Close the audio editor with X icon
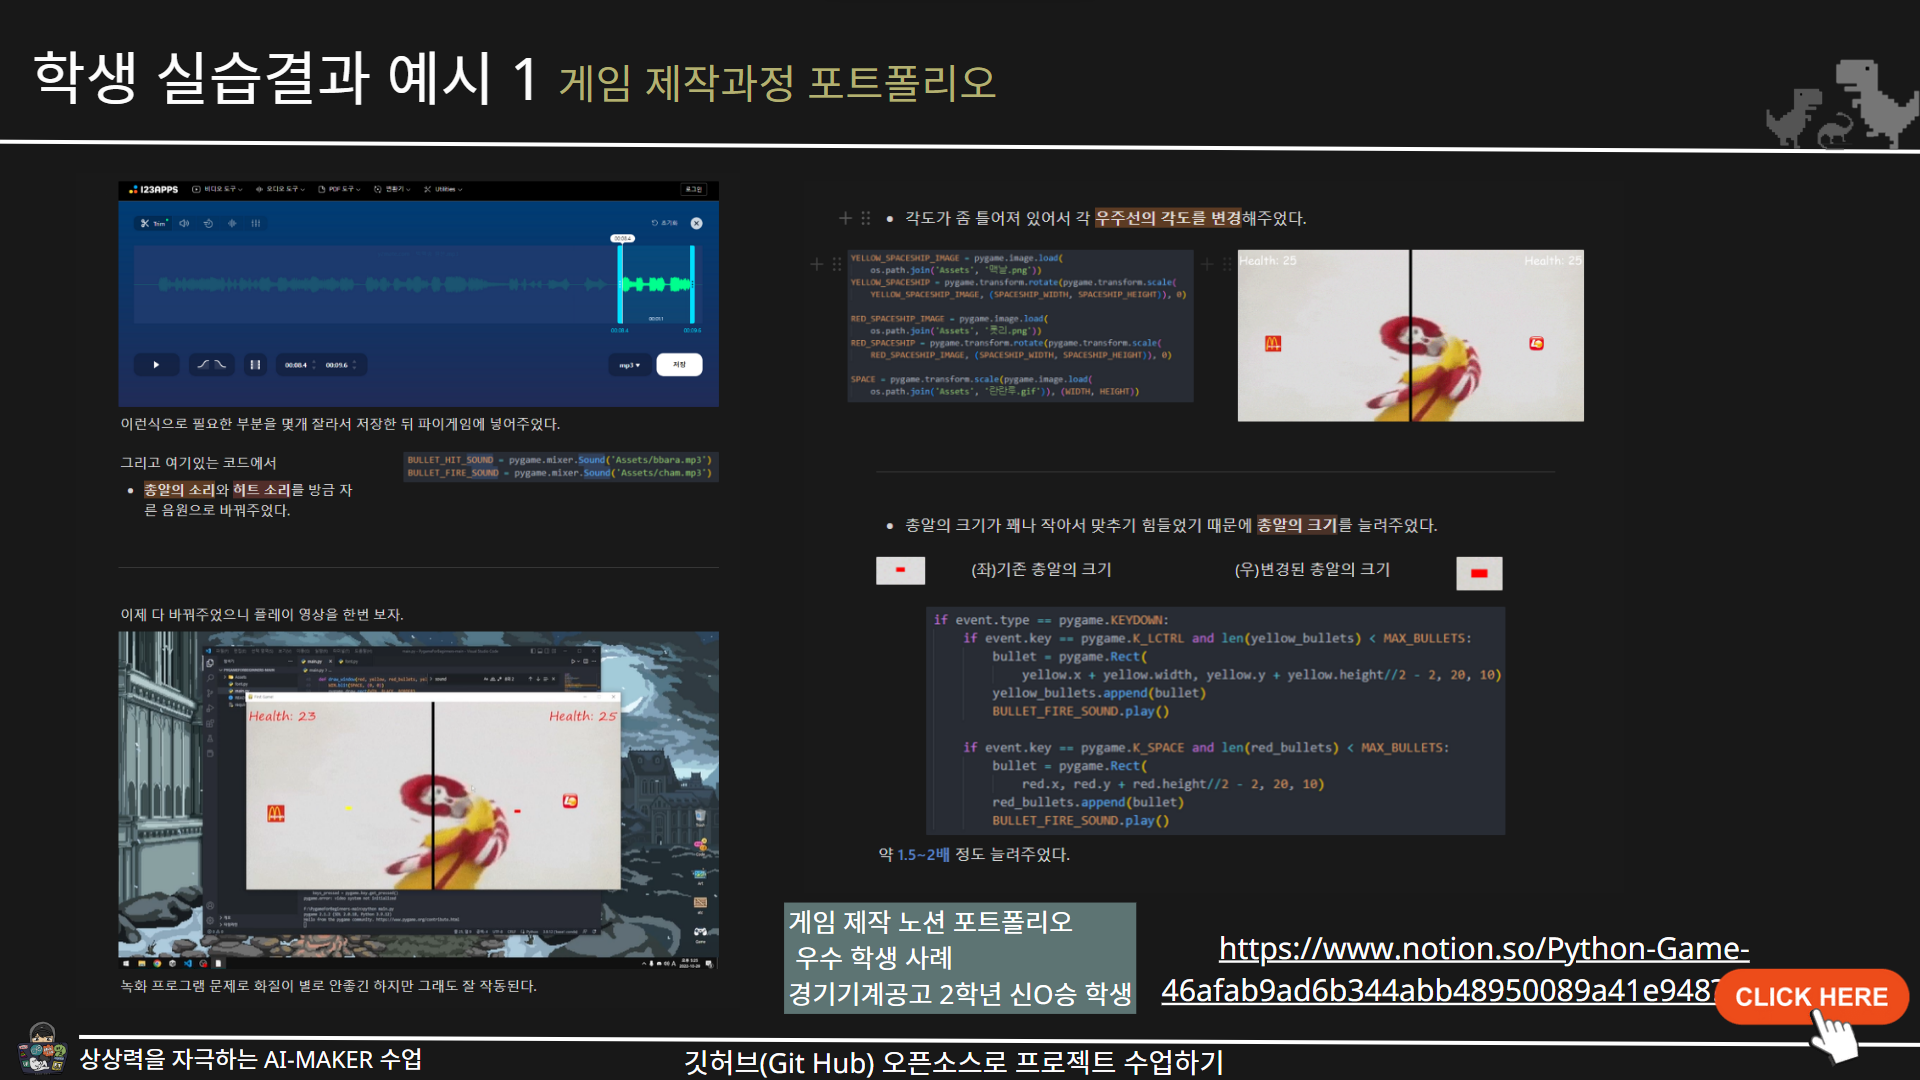 click(697, 223)
